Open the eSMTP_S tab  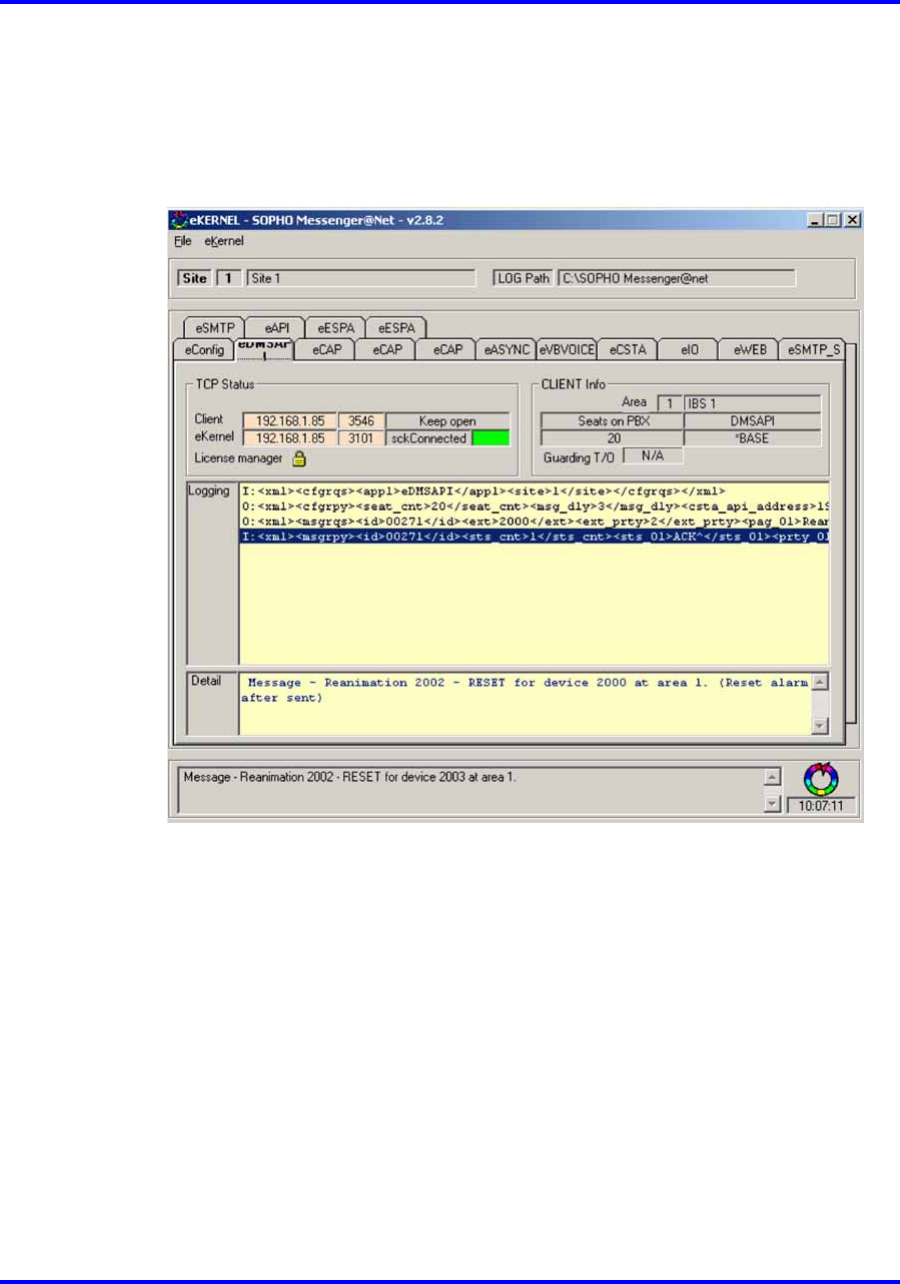[810, 350]
